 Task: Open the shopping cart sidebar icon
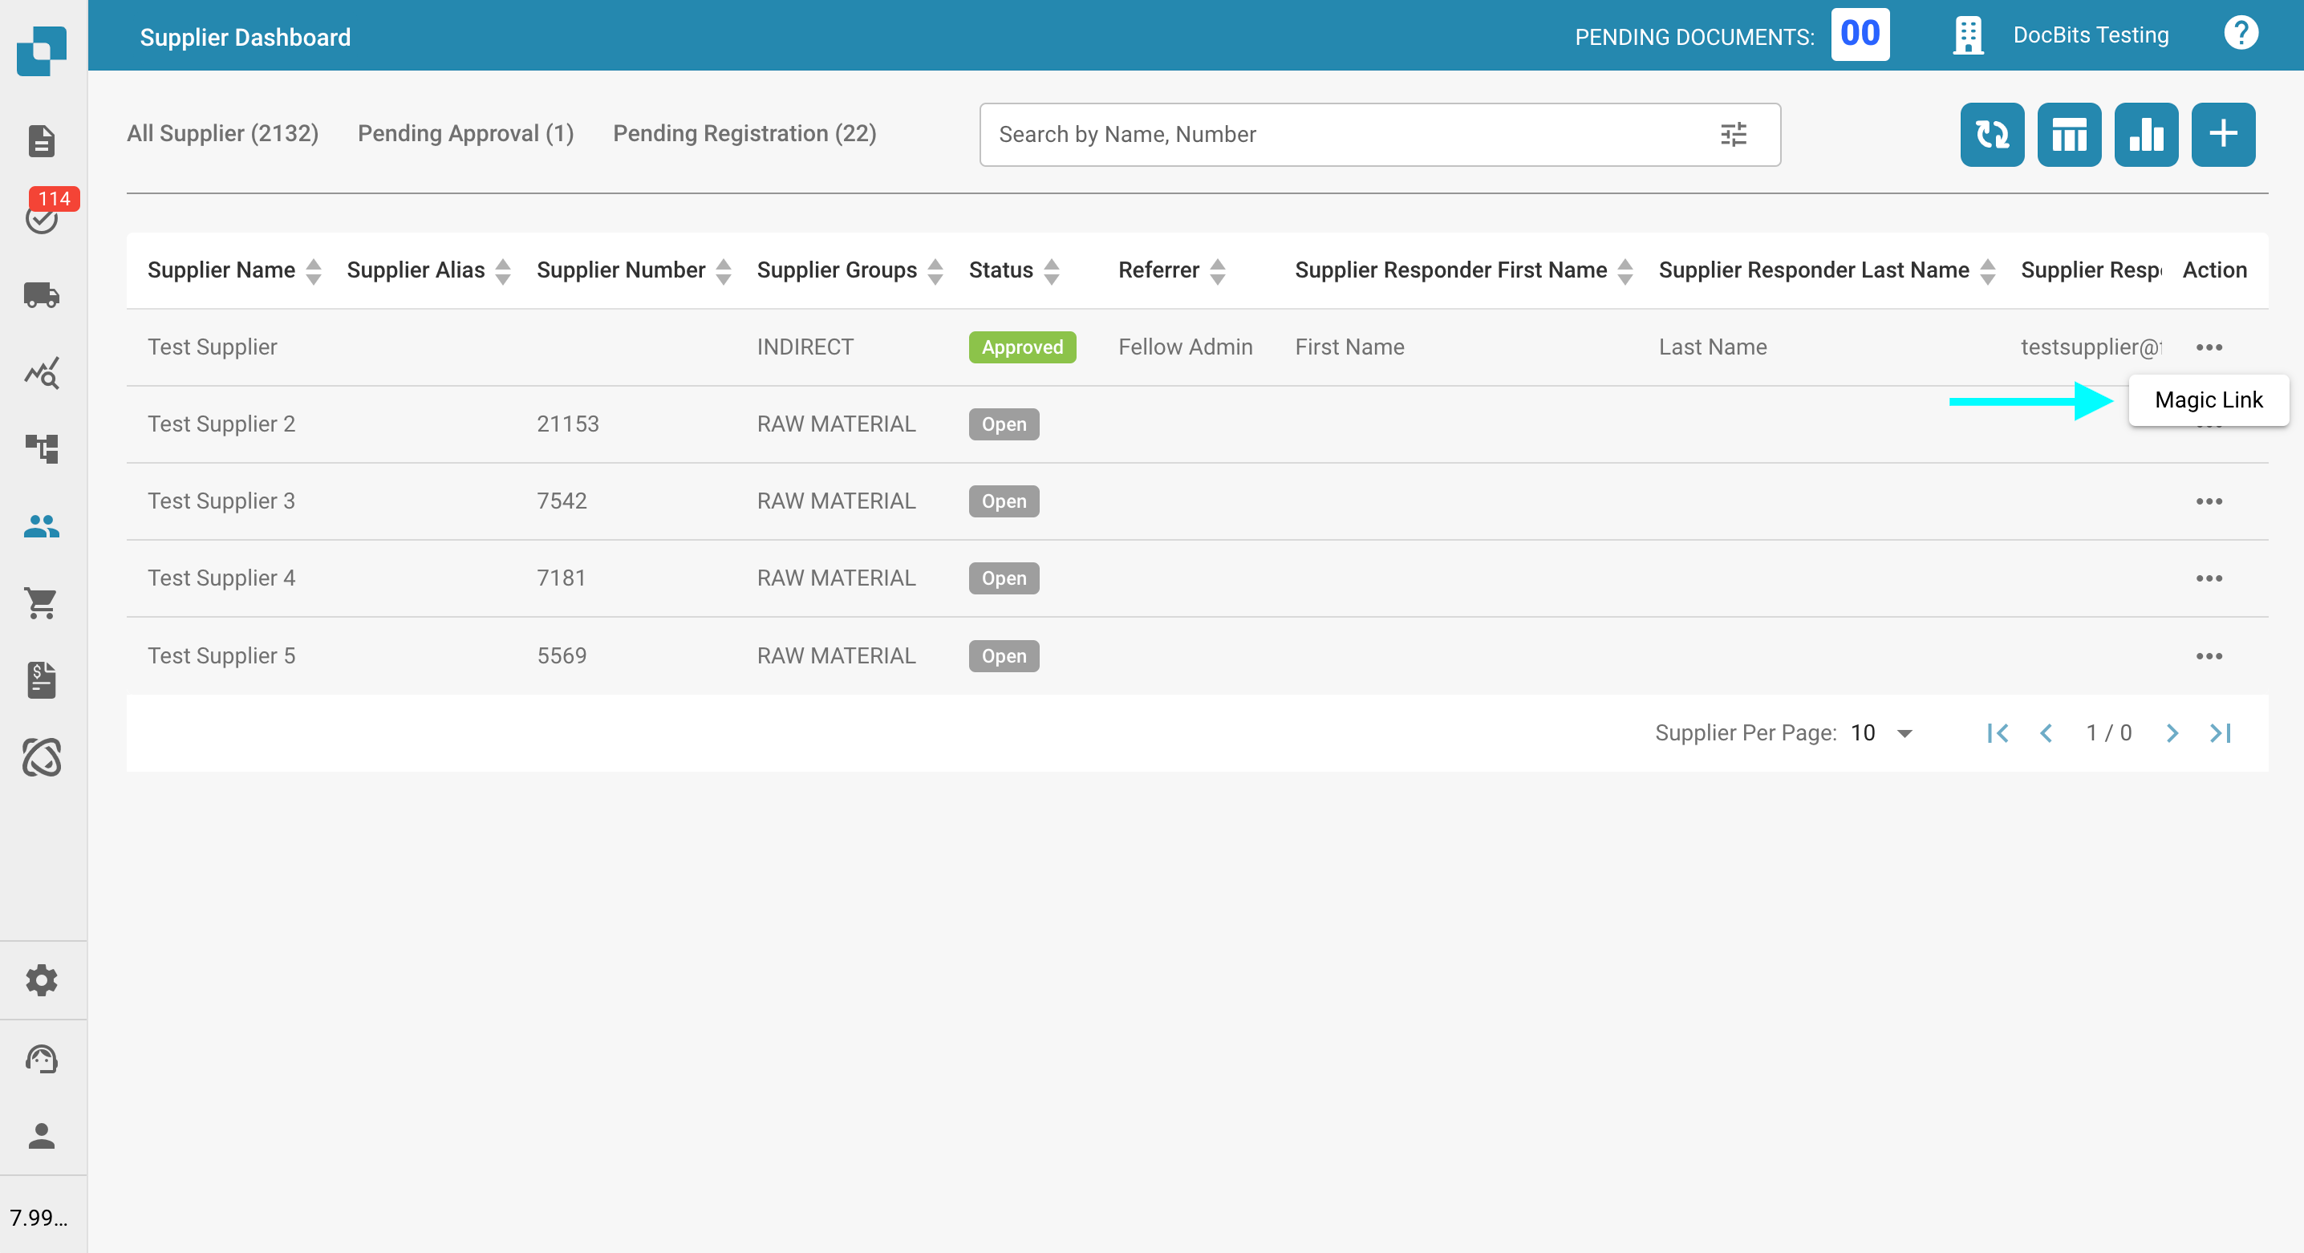pyautogui.click(x=41, y=603)
